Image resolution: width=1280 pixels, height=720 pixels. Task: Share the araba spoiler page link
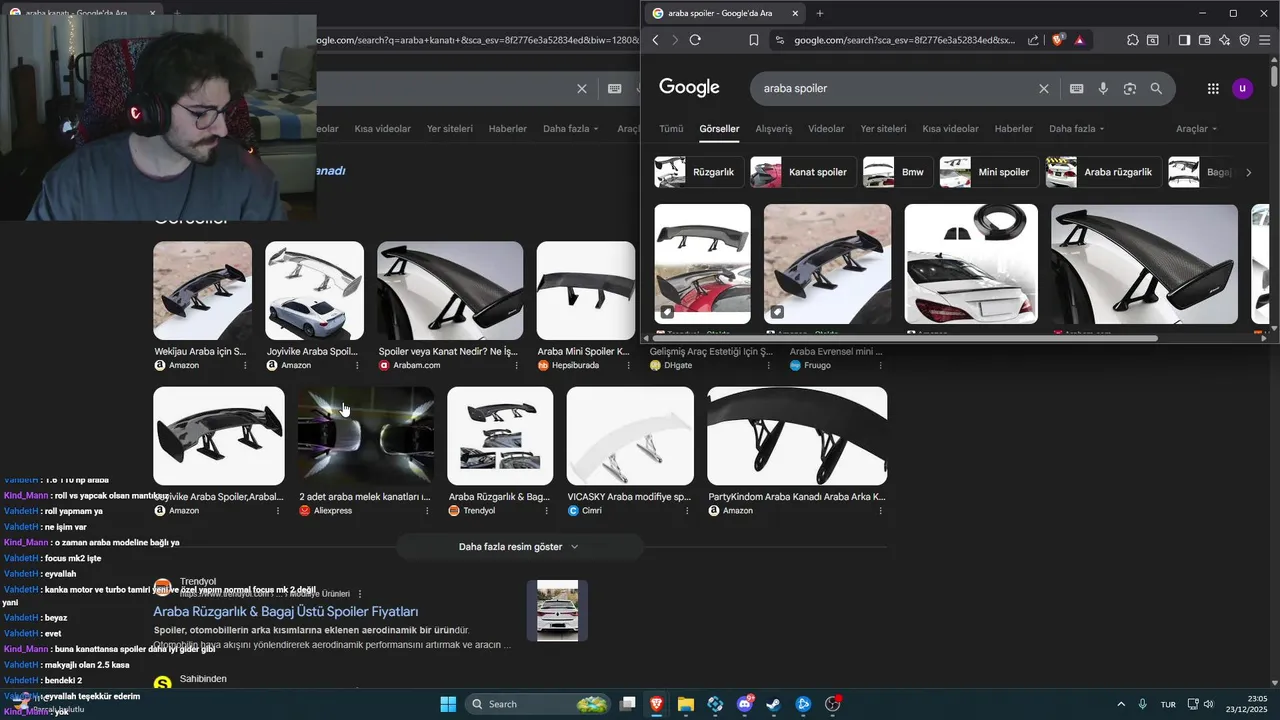[1033, 40]
